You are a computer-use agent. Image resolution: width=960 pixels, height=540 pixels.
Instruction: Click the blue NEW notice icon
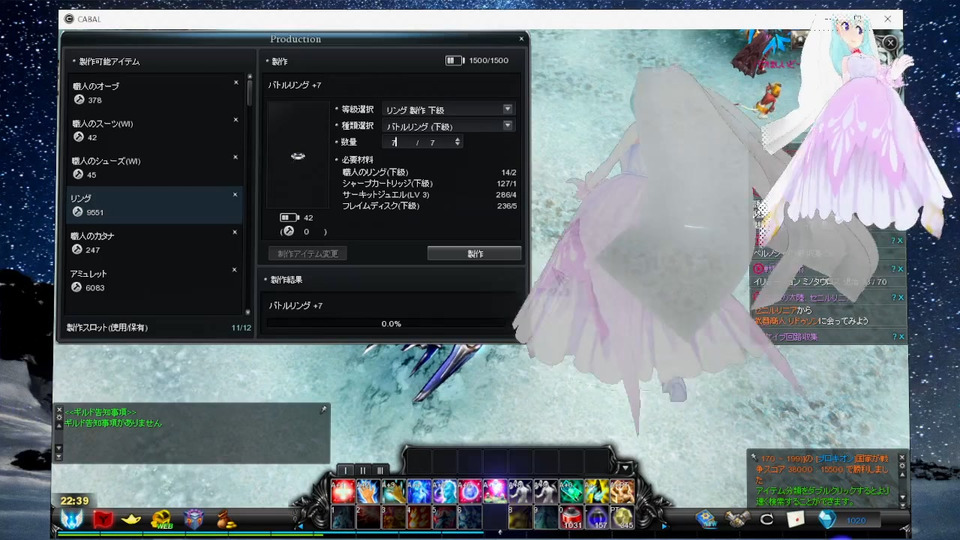pyautogui.click(x=707, y=519)
